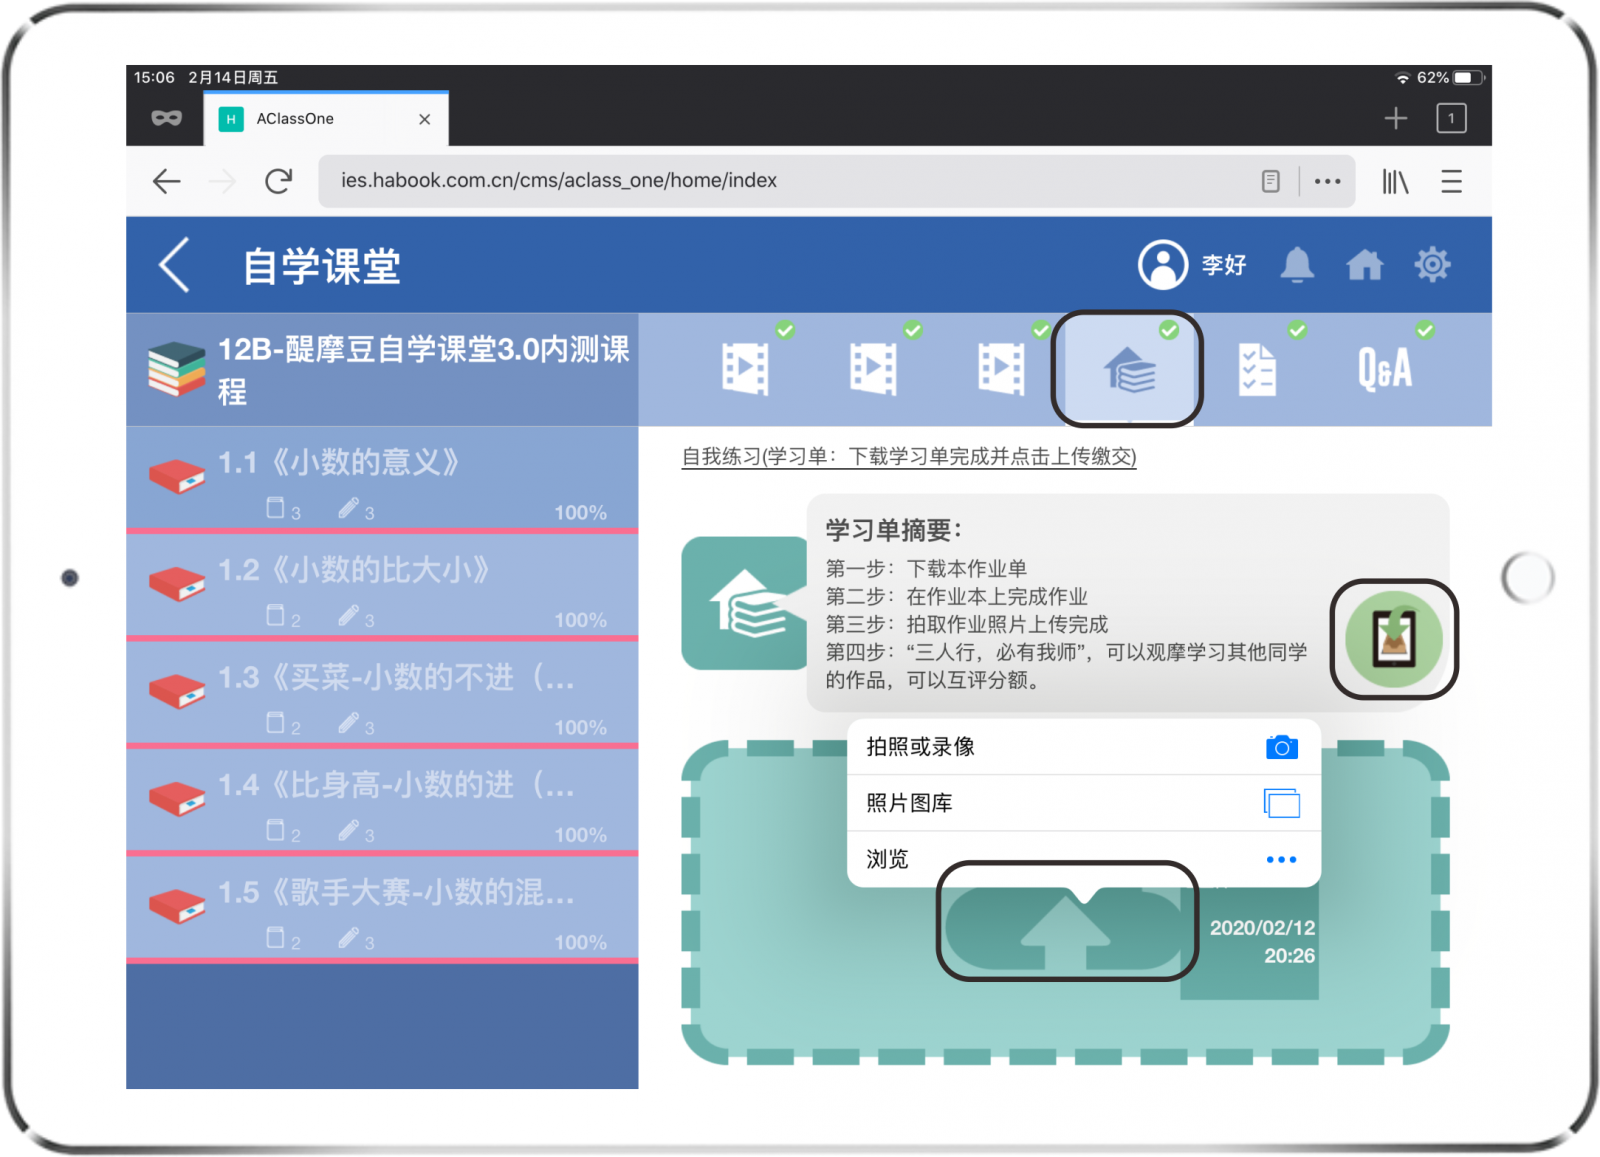Toggle reader view in address bar
The width and height of the screenshot is (1600, 1157).
click(x=1270, y=181)
